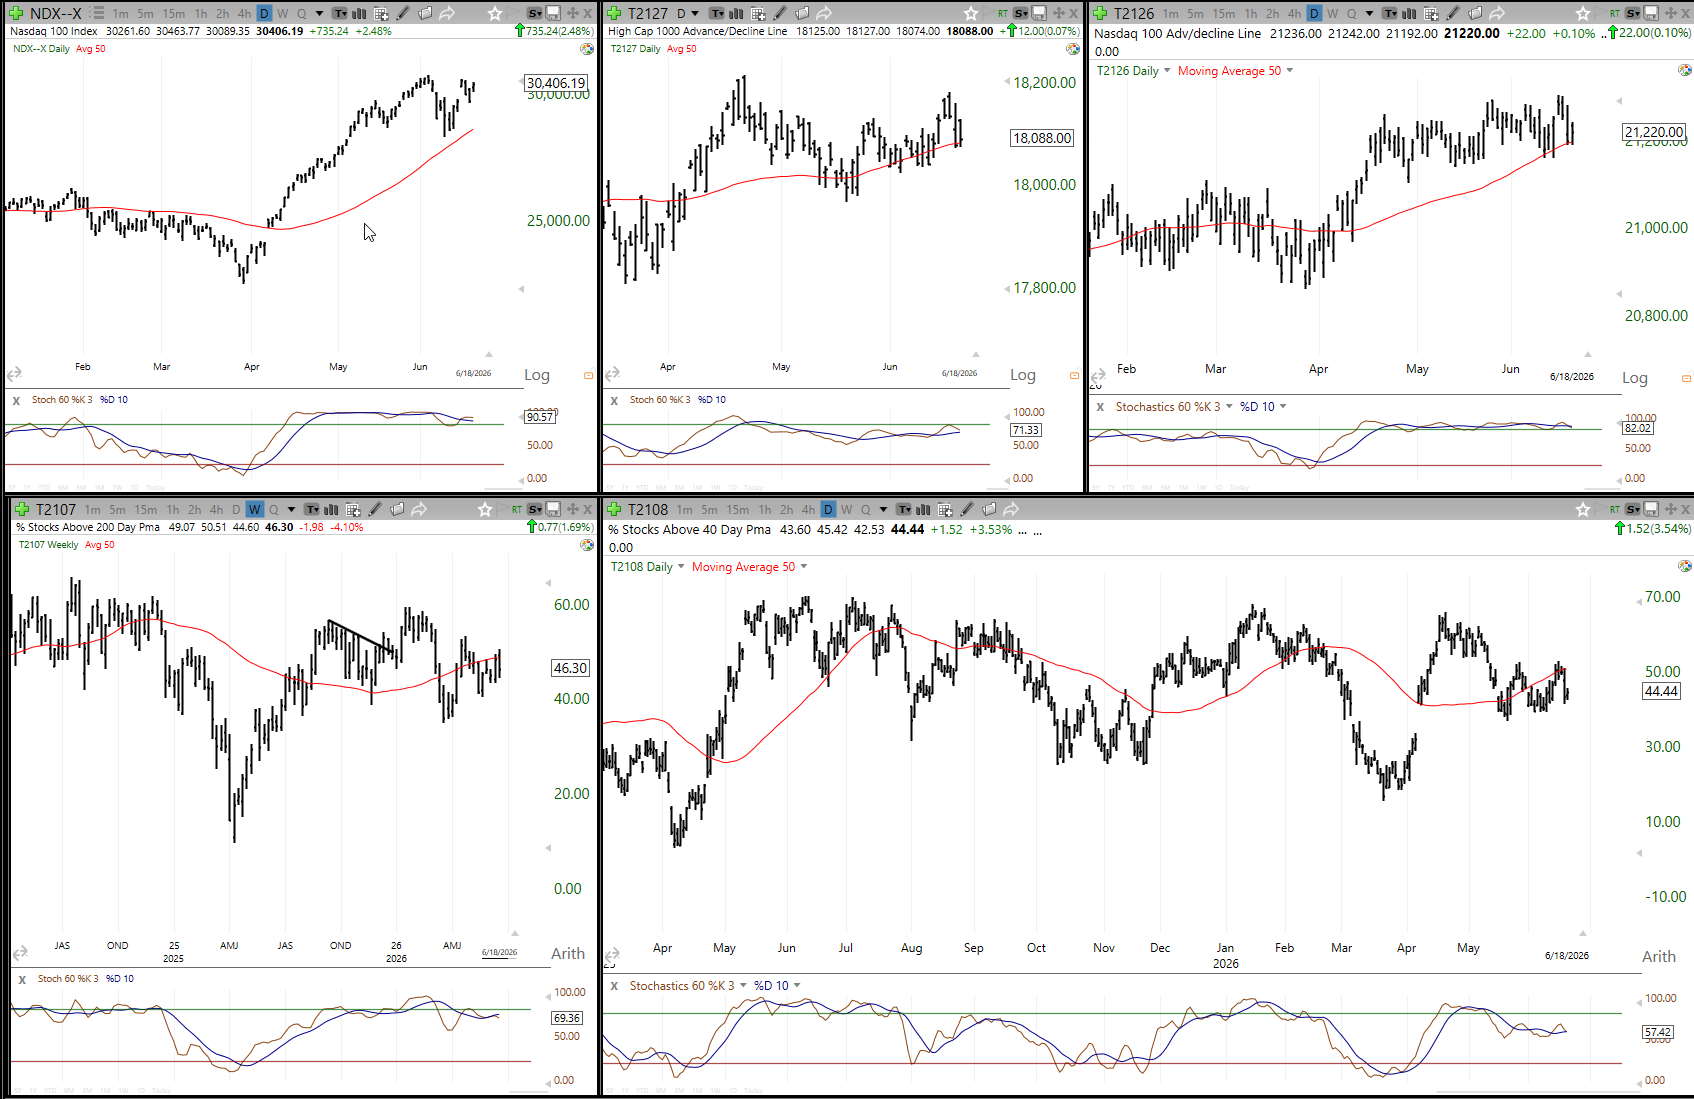Switch T2108 chart to Weekly timeframe
Image resolution: width=1694 pixels, height=1099 pixels.
847,509
